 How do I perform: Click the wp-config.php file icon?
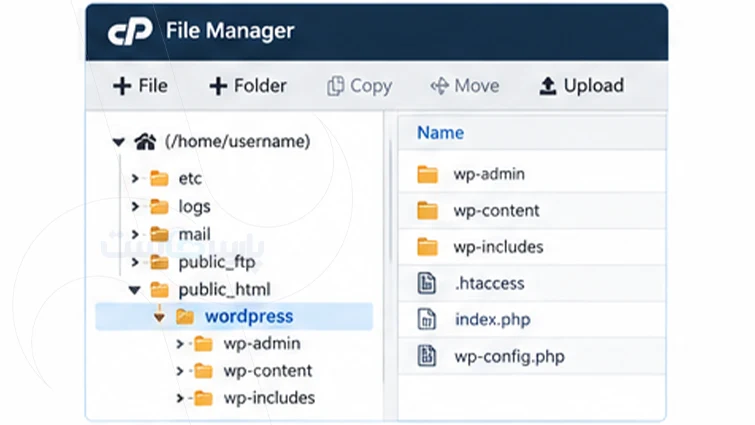pos(427,356)
